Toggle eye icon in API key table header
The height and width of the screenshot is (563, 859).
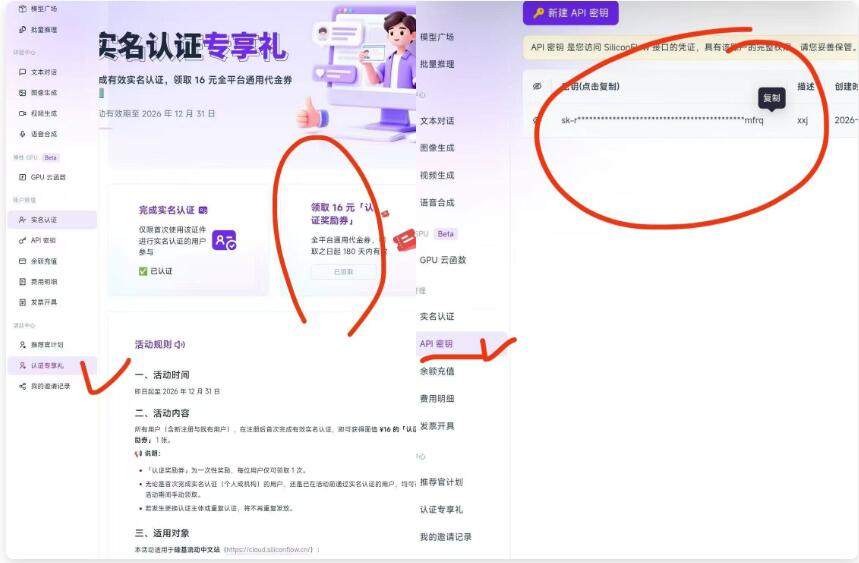[537, 86]
